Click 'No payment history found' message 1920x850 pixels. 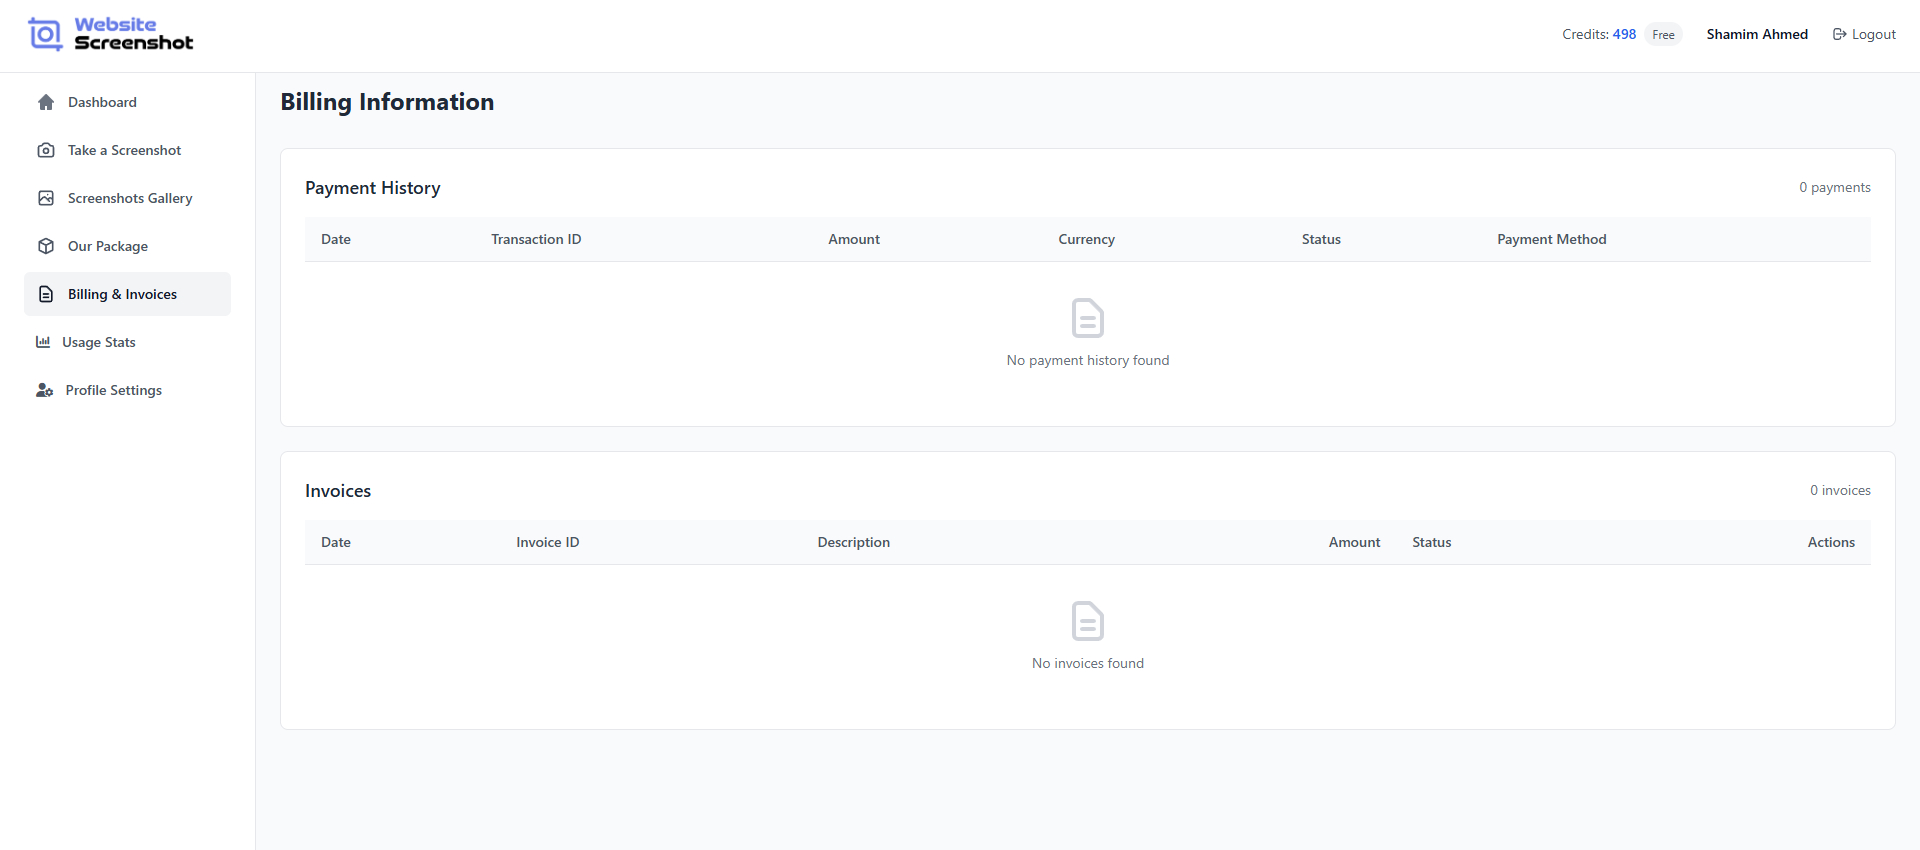pos(1088,360)
